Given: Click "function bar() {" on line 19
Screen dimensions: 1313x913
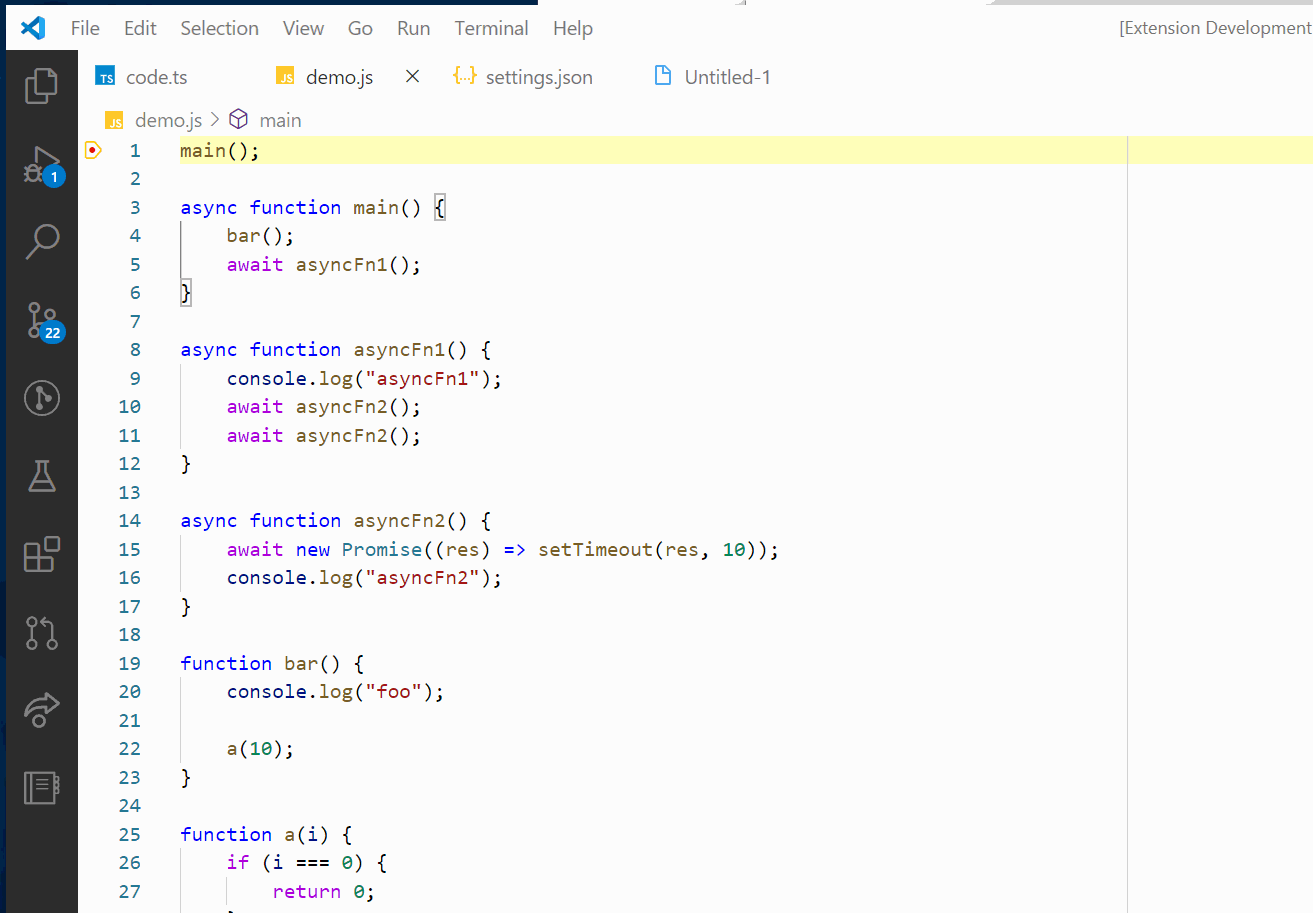Looking at the screenshot, I should [x=272, y=664].
